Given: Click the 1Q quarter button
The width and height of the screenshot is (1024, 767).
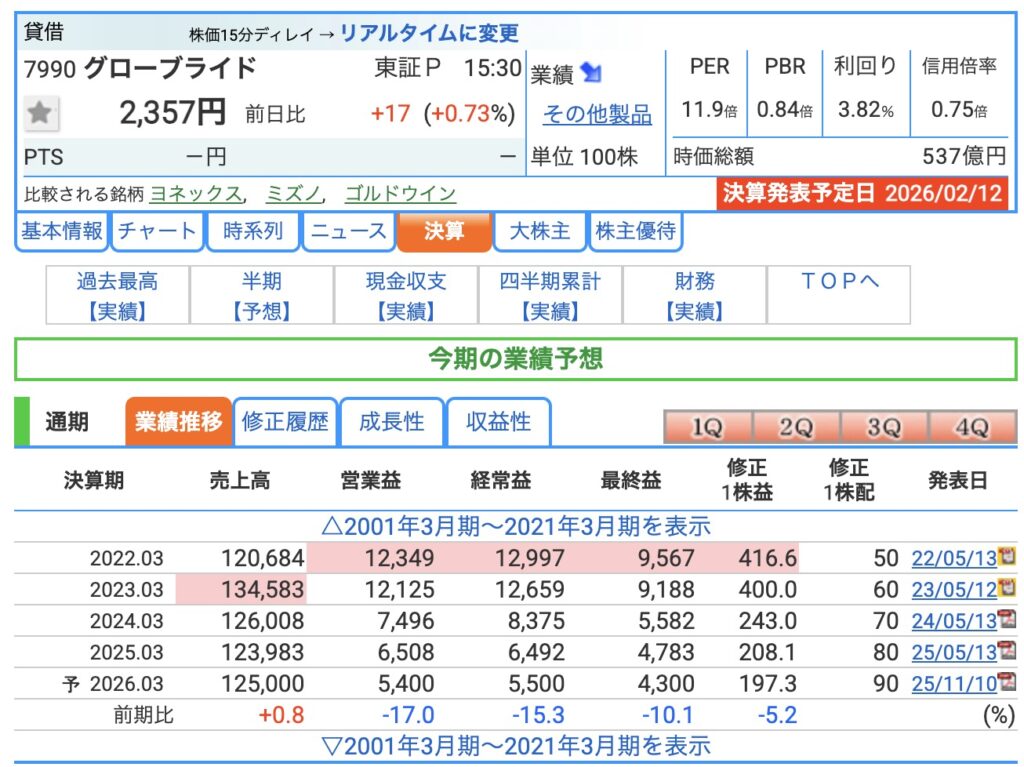Looking at the screenshot, I should coord(707,428).
